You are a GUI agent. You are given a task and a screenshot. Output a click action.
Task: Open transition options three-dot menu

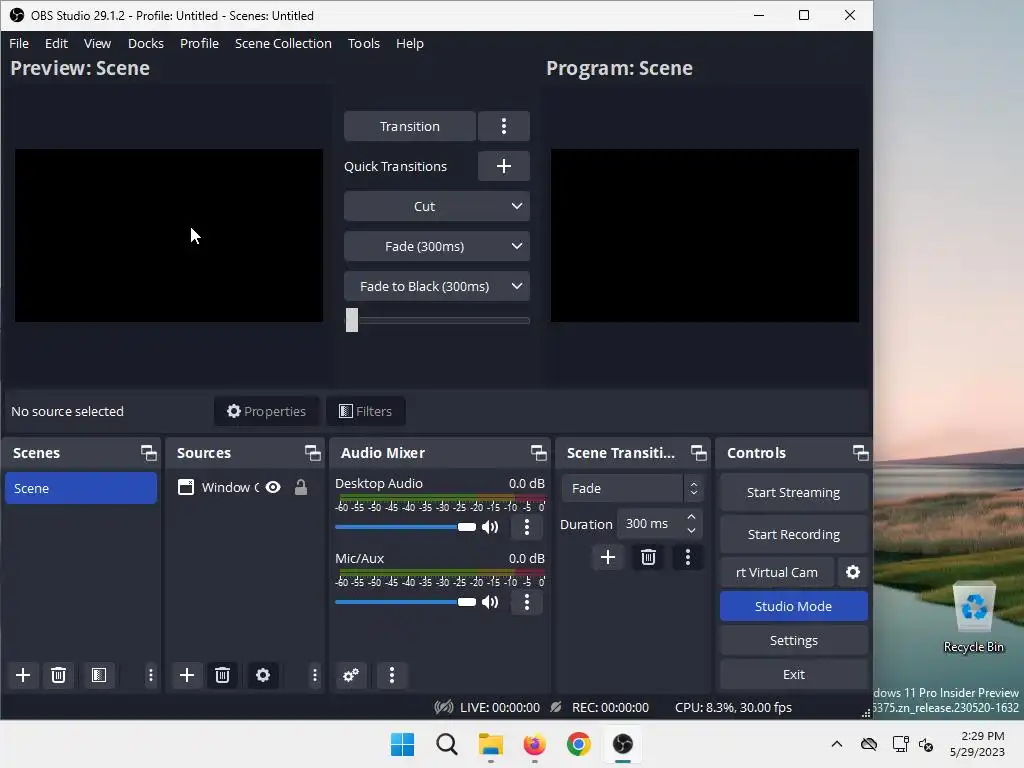[504, 126]
